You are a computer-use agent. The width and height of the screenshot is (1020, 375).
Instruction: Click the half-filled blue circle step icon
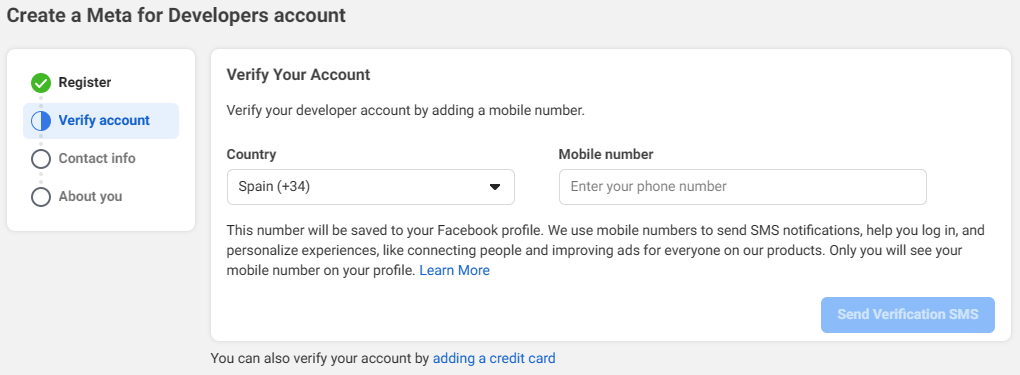tap(41, 120)
